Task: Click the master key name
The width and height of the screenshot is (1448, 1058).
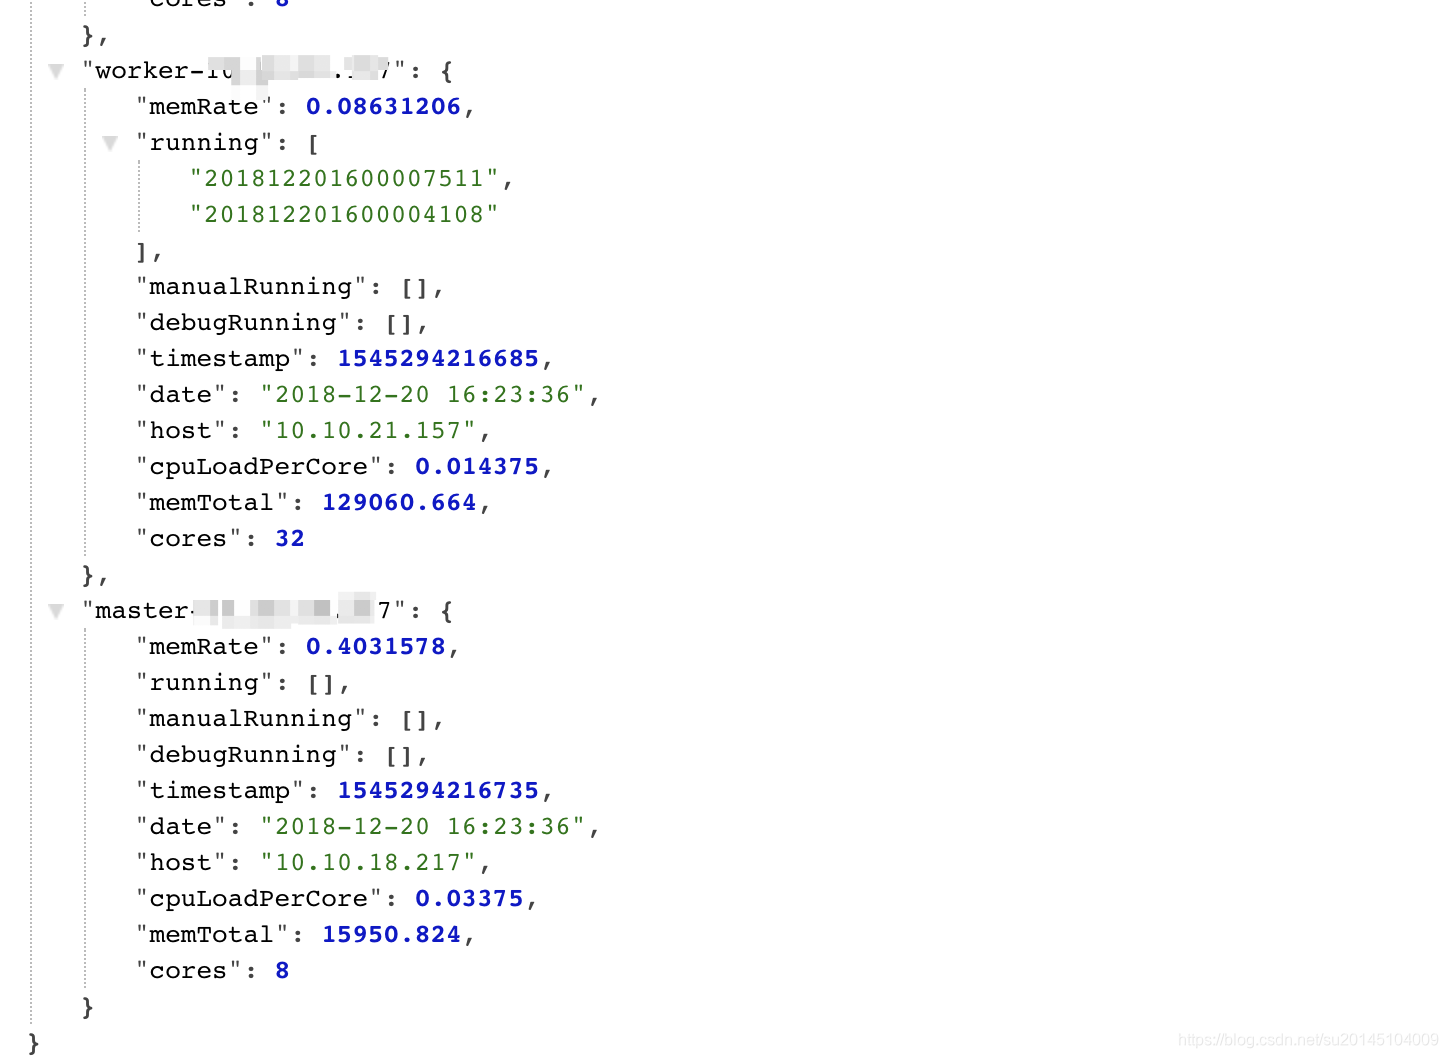Action: coord(245,611)
